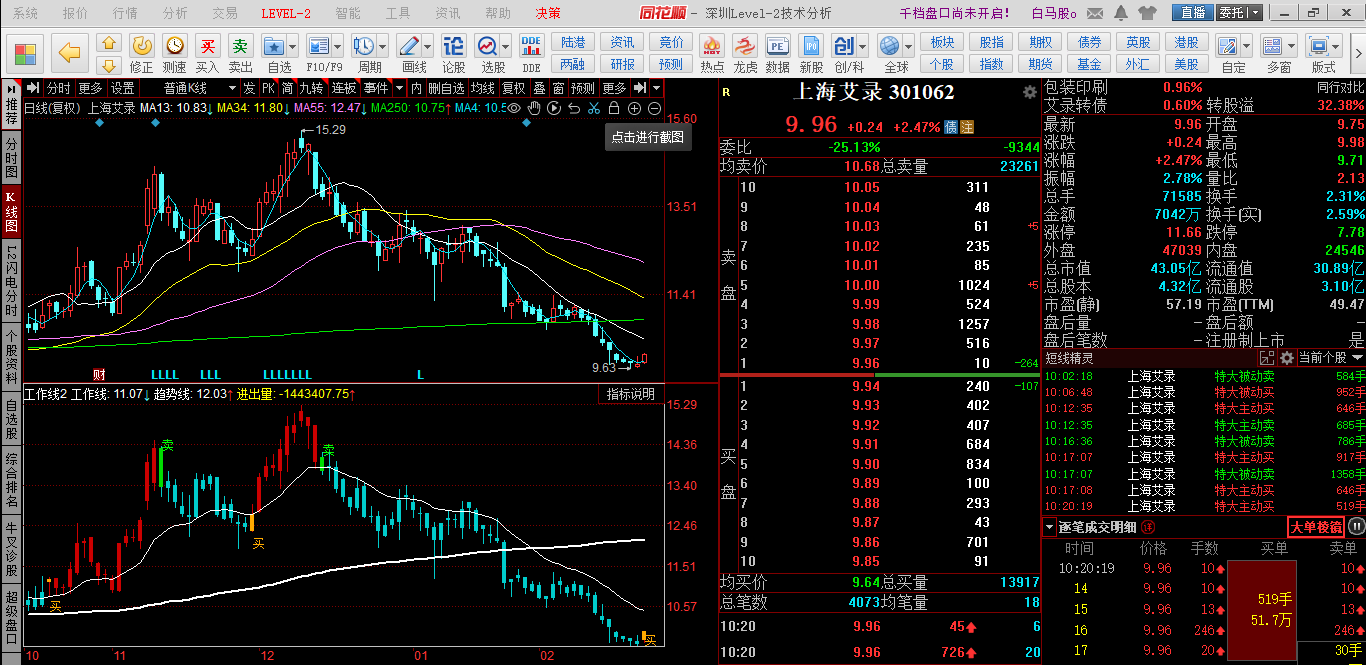Select the hand pan tool on chart
Screen dimensions: 1366x665
click(534, 108)
